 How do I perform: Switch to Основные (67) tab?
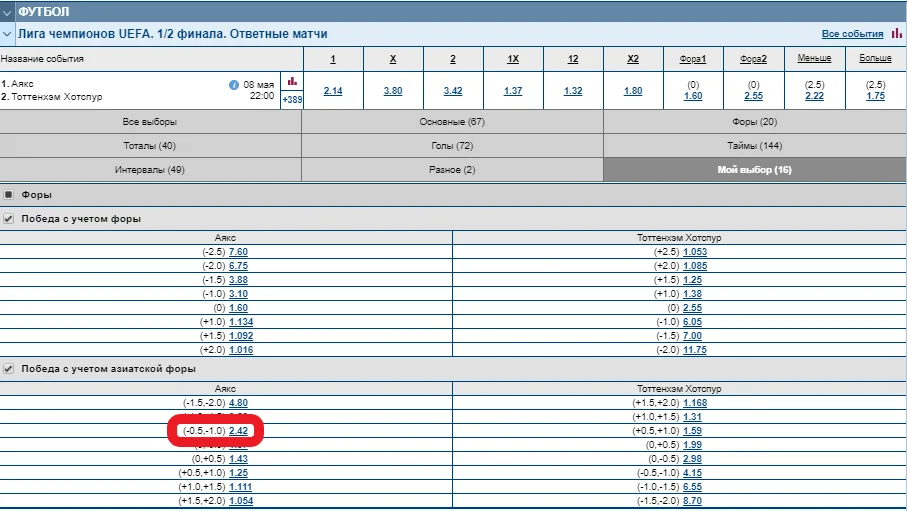coord(452,122)
